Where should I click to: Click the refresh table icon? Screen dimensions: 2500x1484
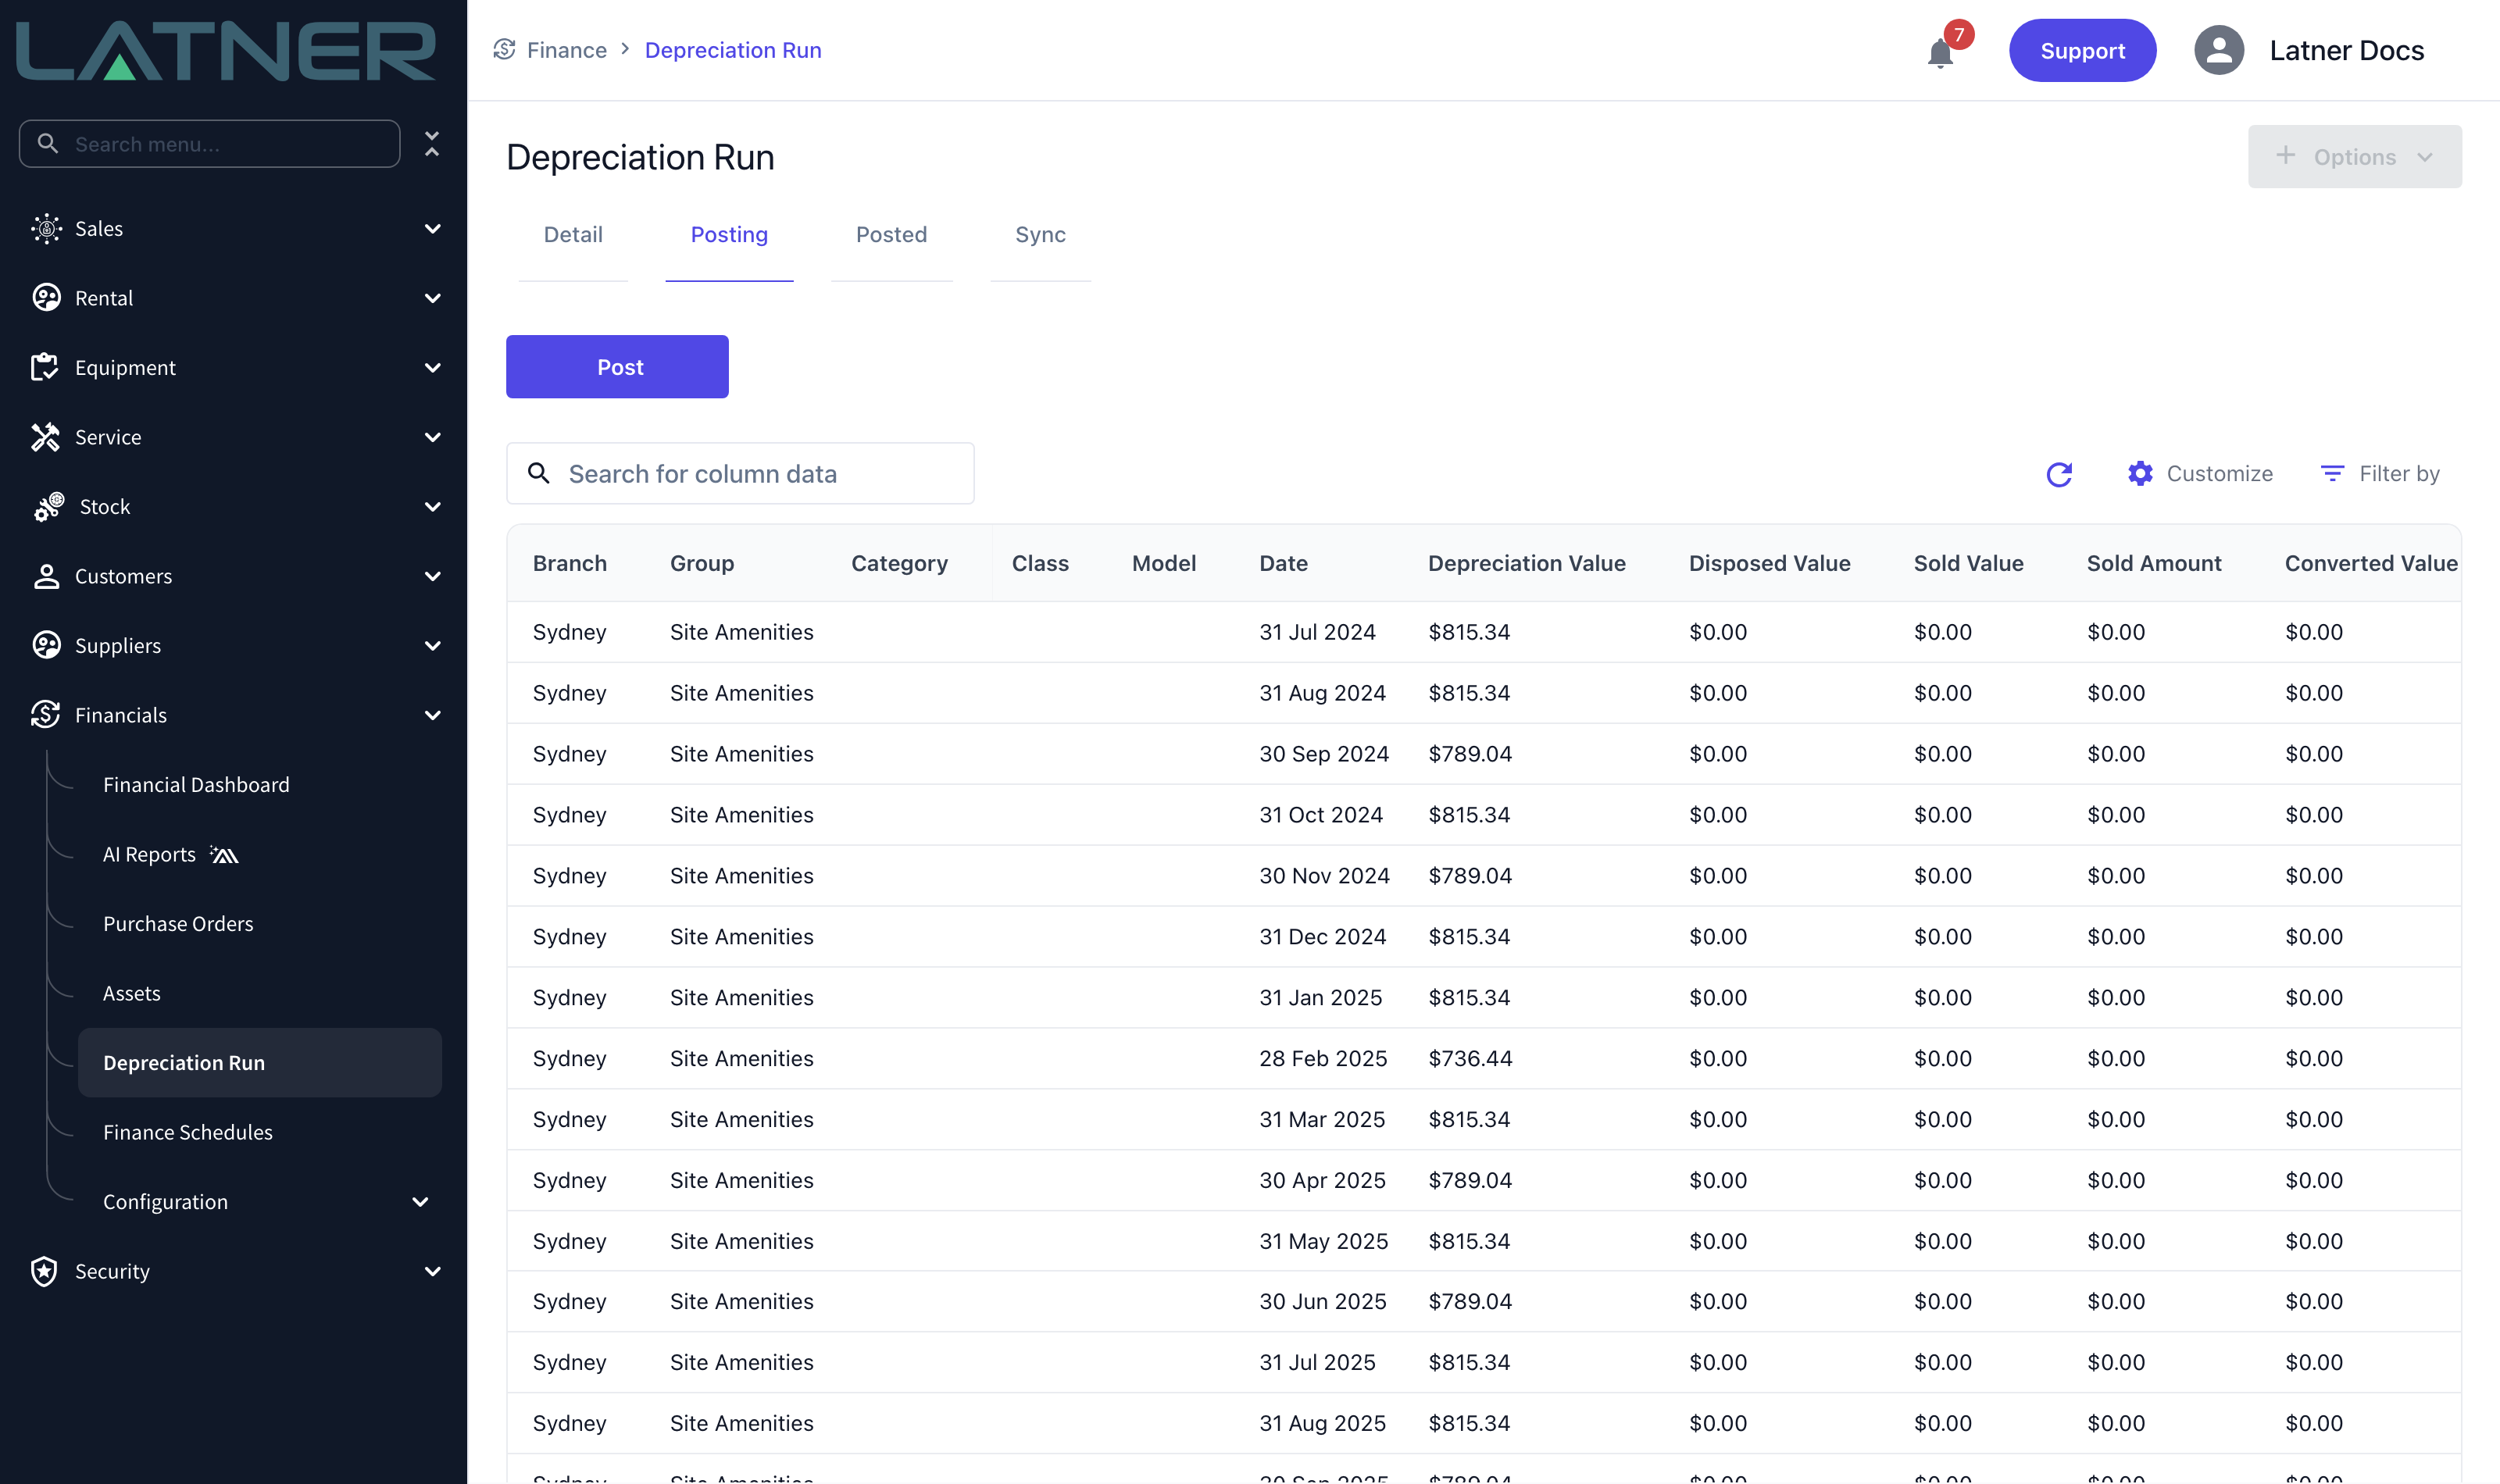click(x=2059, y=474)
